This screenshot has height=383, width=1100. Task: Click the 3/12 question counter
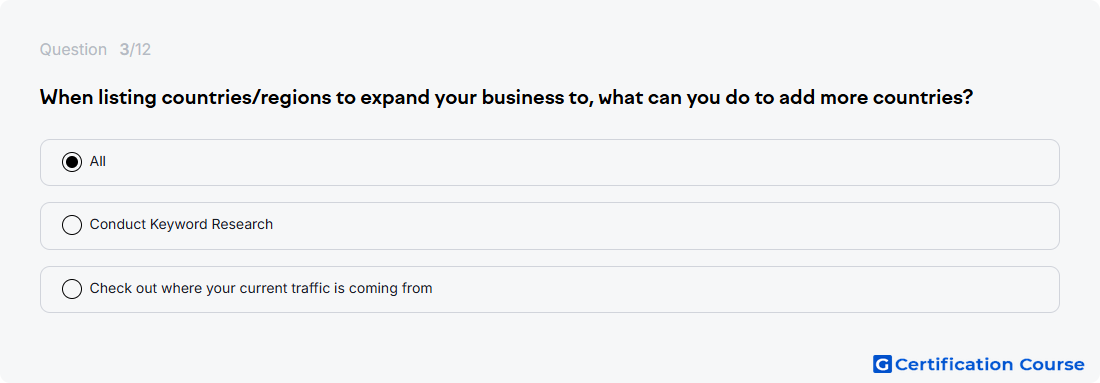point(135,50)
